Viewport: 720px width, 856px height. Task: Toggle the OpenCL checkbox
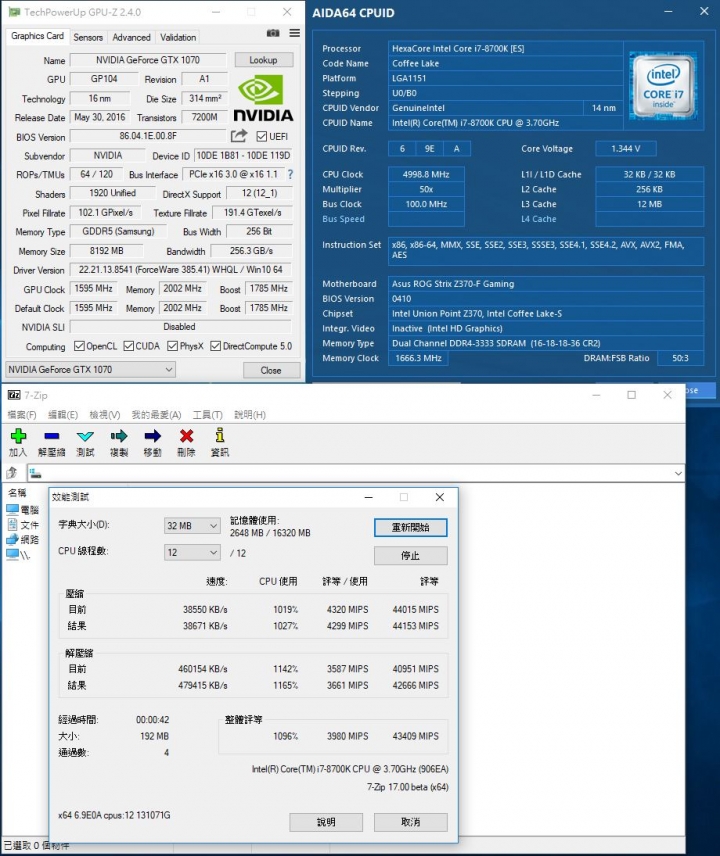pos(79,346)
